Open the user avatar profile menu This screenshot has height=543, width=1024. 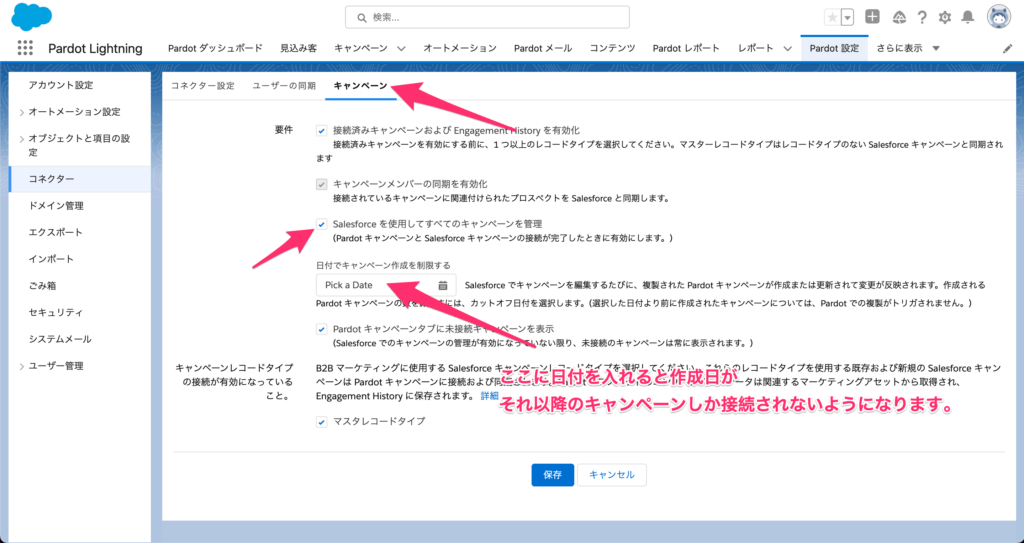[x=999, y=17]
